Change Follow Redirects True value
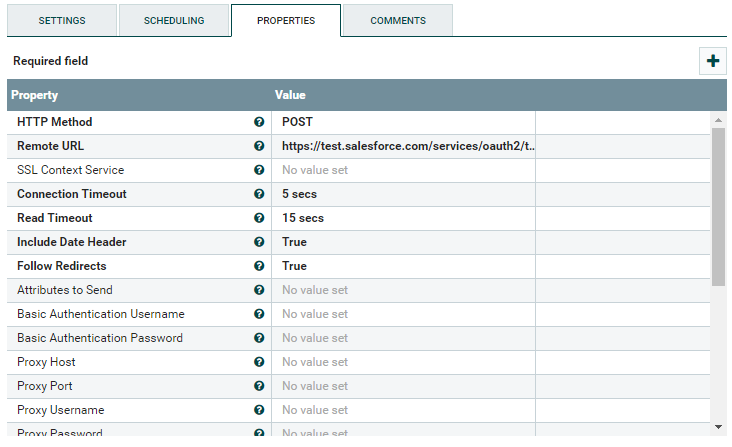 pos(403,266)
